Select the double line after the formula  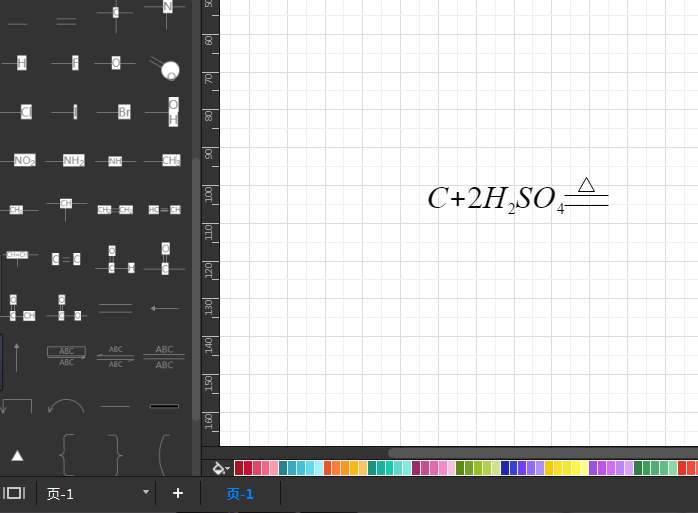pyautogui.click(x=586, y=200)
